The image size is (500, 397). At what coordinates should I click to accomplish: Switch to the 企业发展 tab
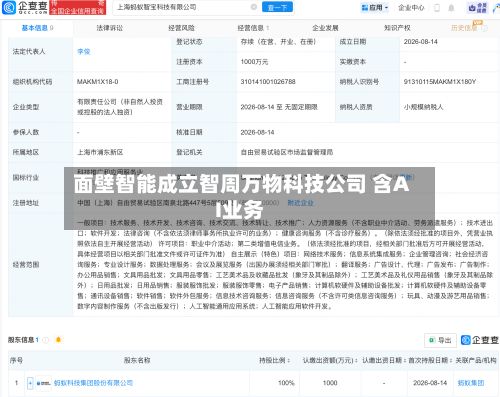tap(325, 28)
